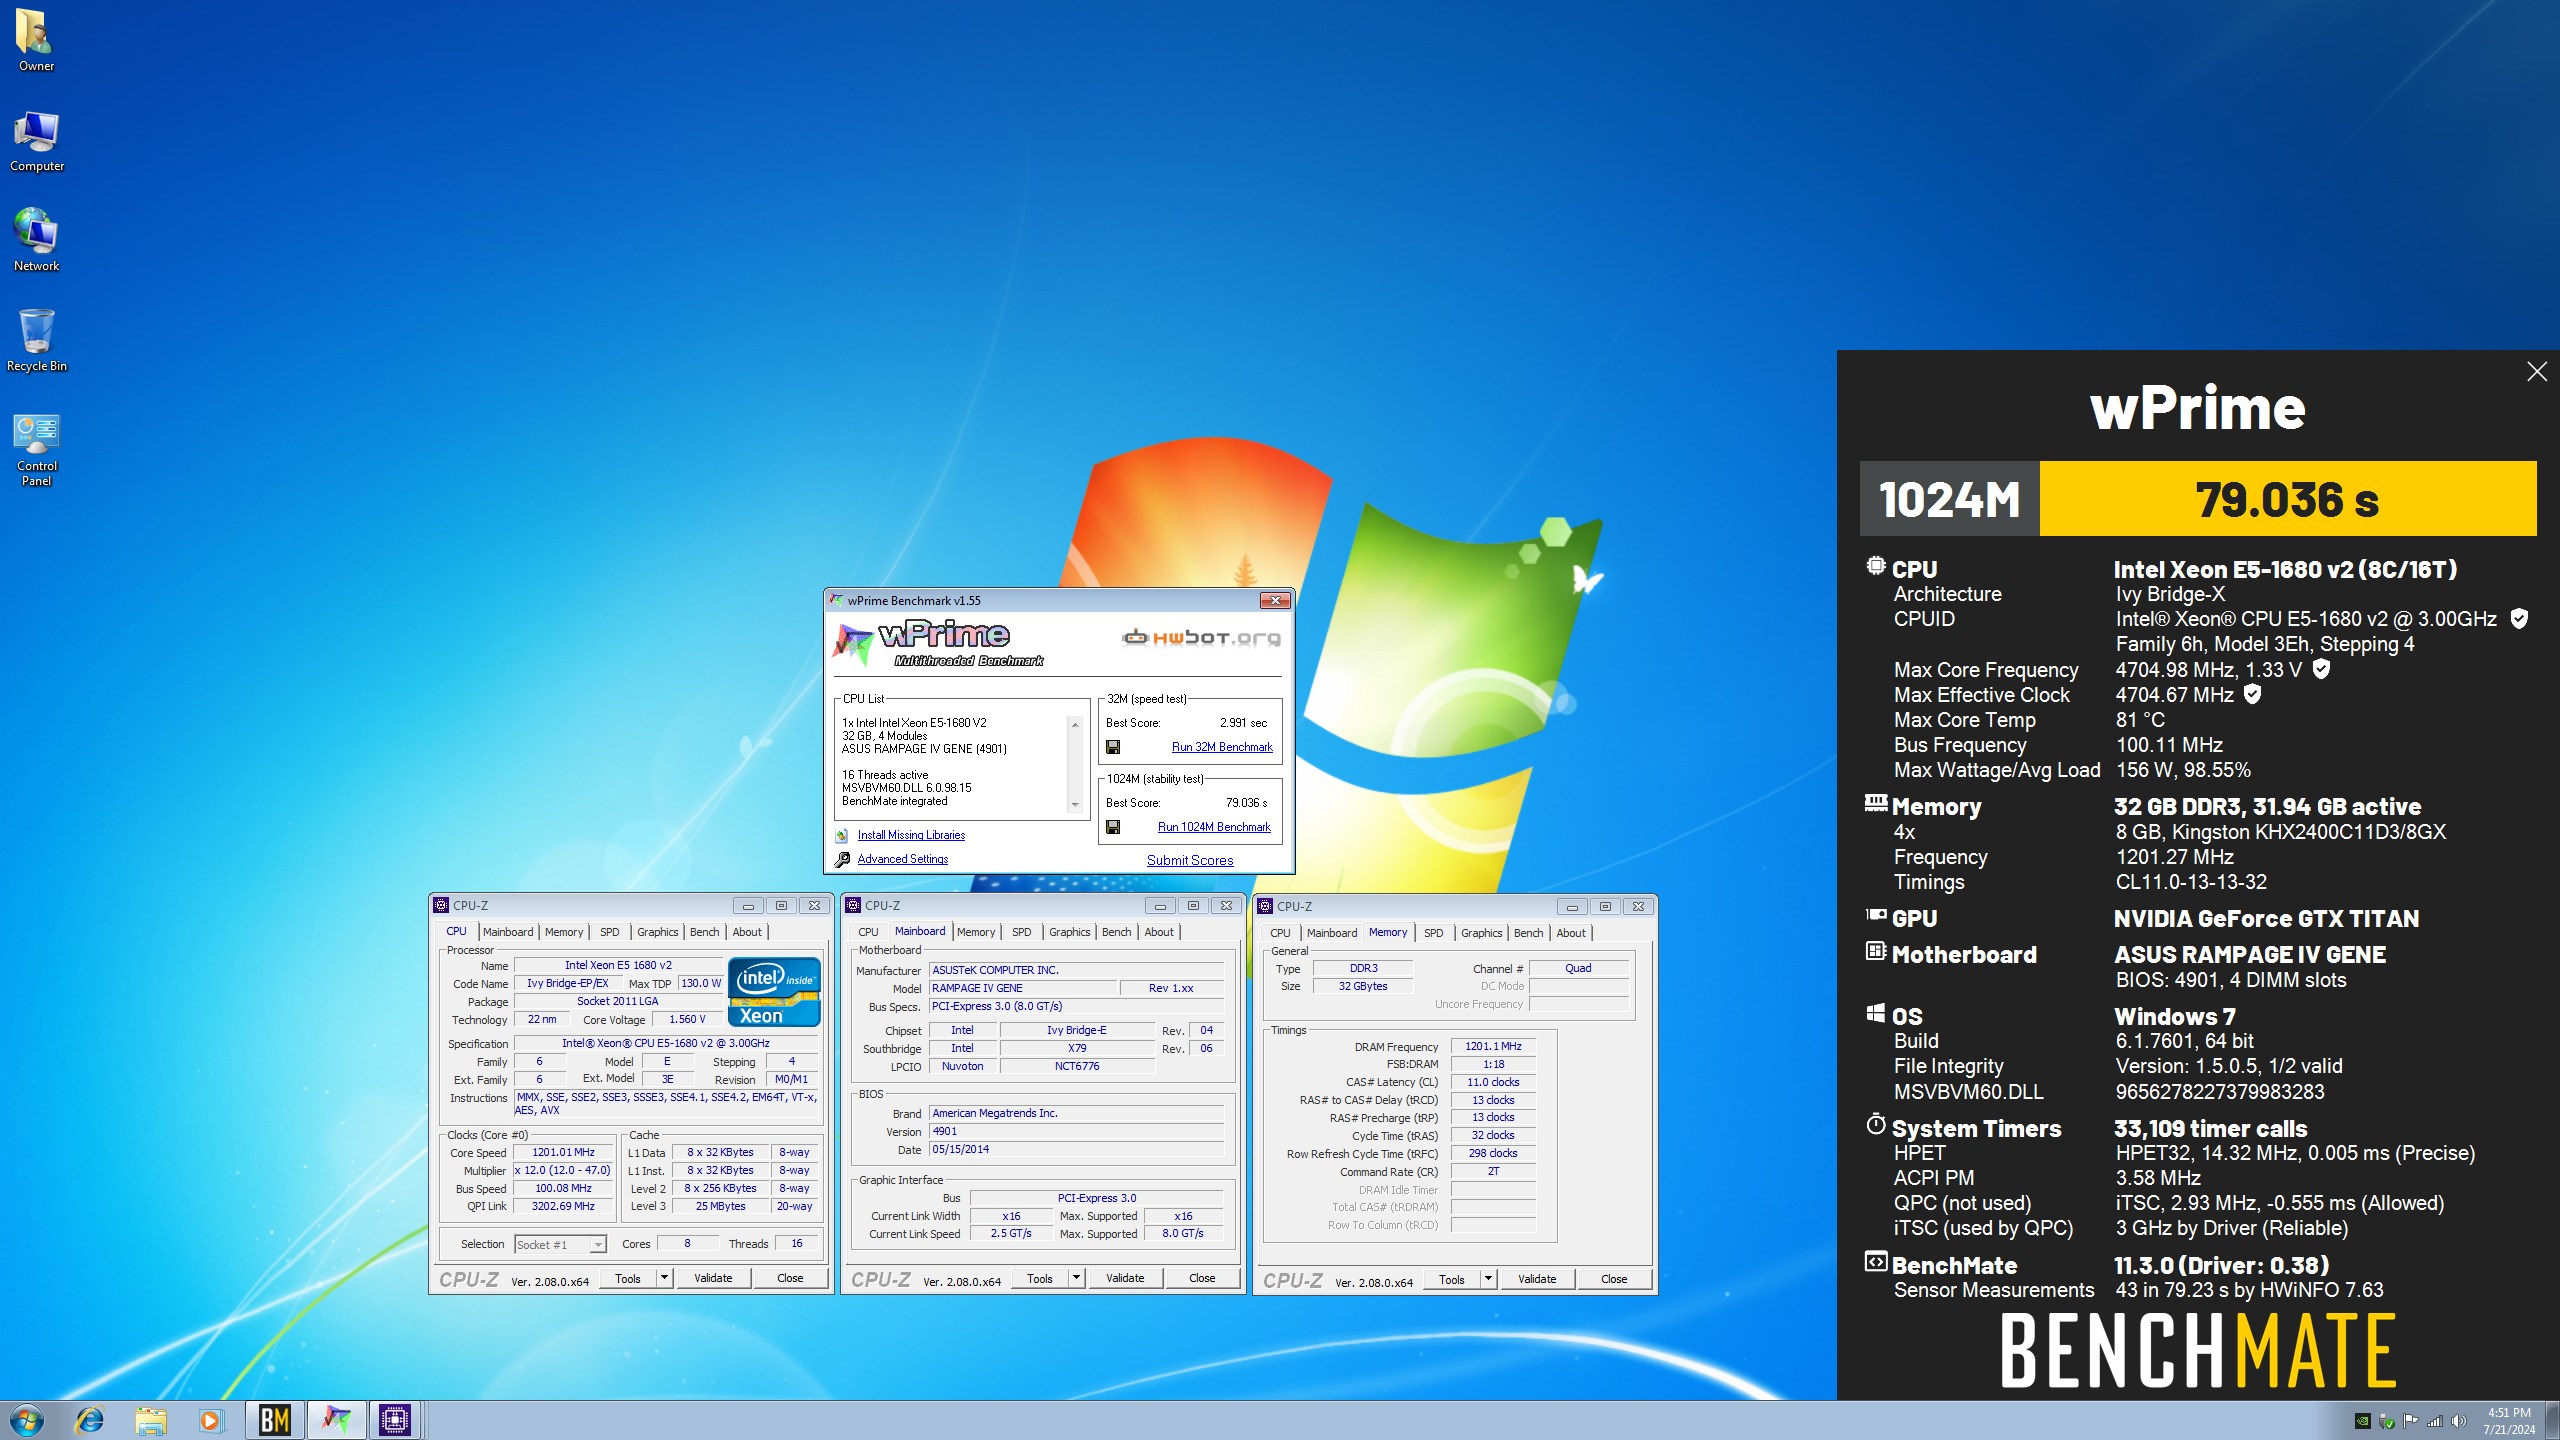This screenshot has height=1440, width=2560.
Task: Open the Windows Start orb
Action: [x=27, y=1419]
